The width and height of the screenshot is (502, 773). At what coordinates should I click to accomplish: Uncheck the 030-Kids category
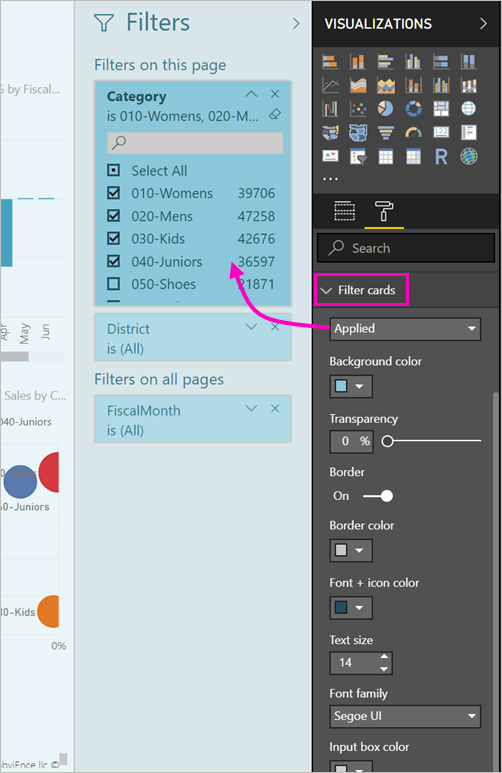pyautogui.click(x=113, y=239)
